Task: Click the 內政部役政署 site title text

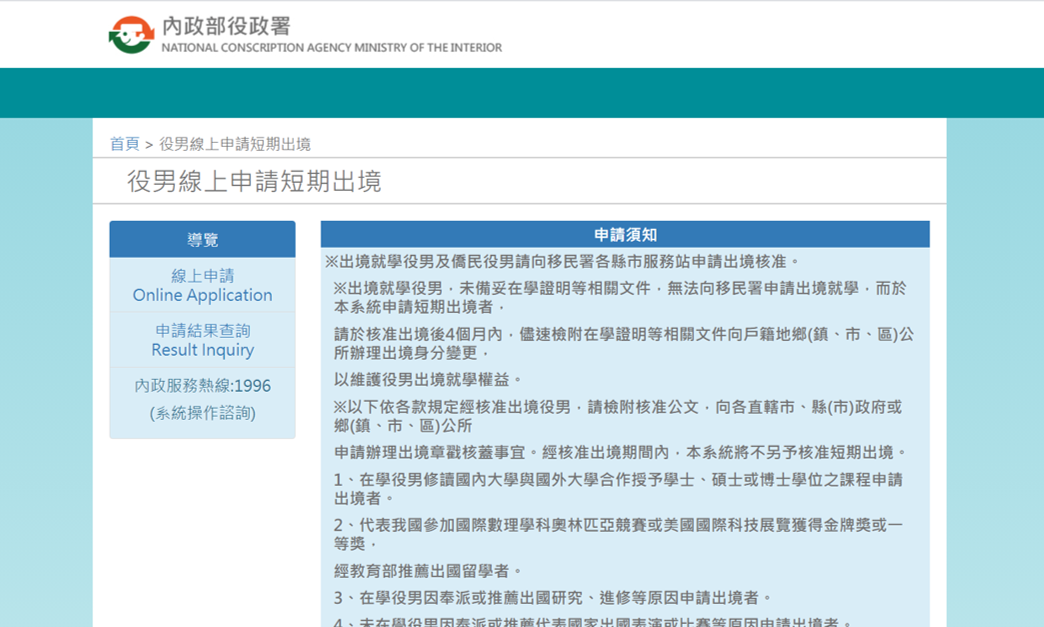Action: click(227, 26)
